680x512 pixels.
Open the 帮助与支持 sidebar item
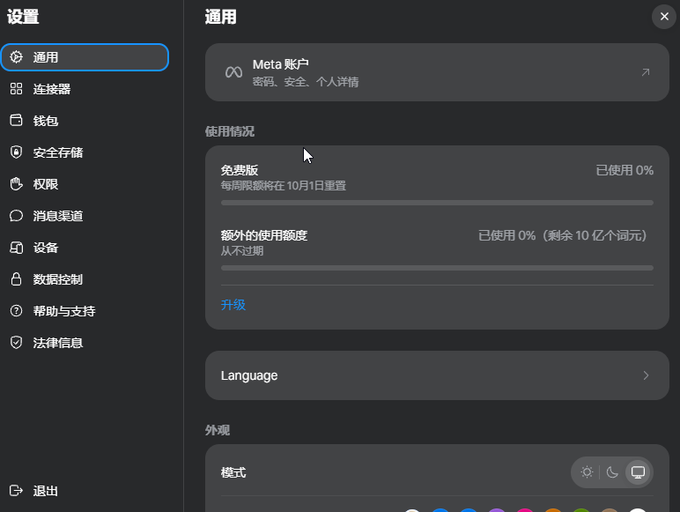tap(85, 311)
